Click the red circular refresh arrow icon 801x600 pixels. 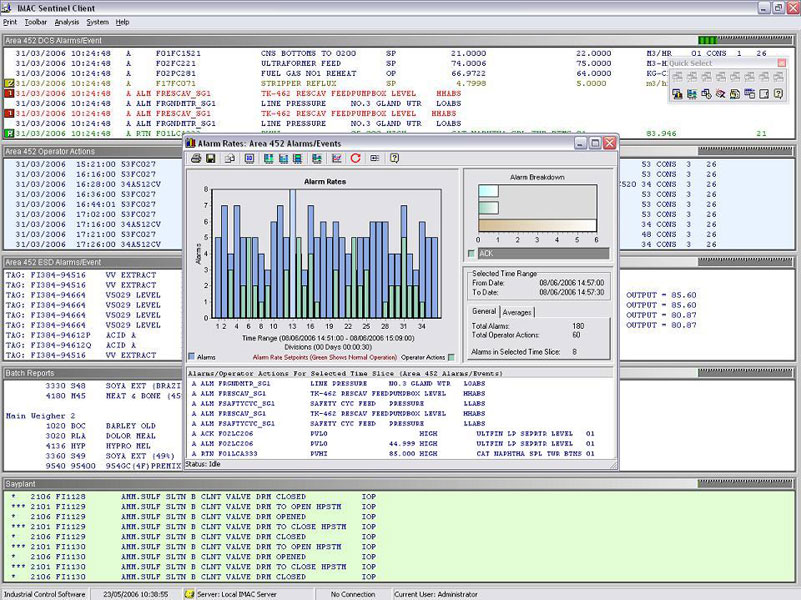pos(355,158)
